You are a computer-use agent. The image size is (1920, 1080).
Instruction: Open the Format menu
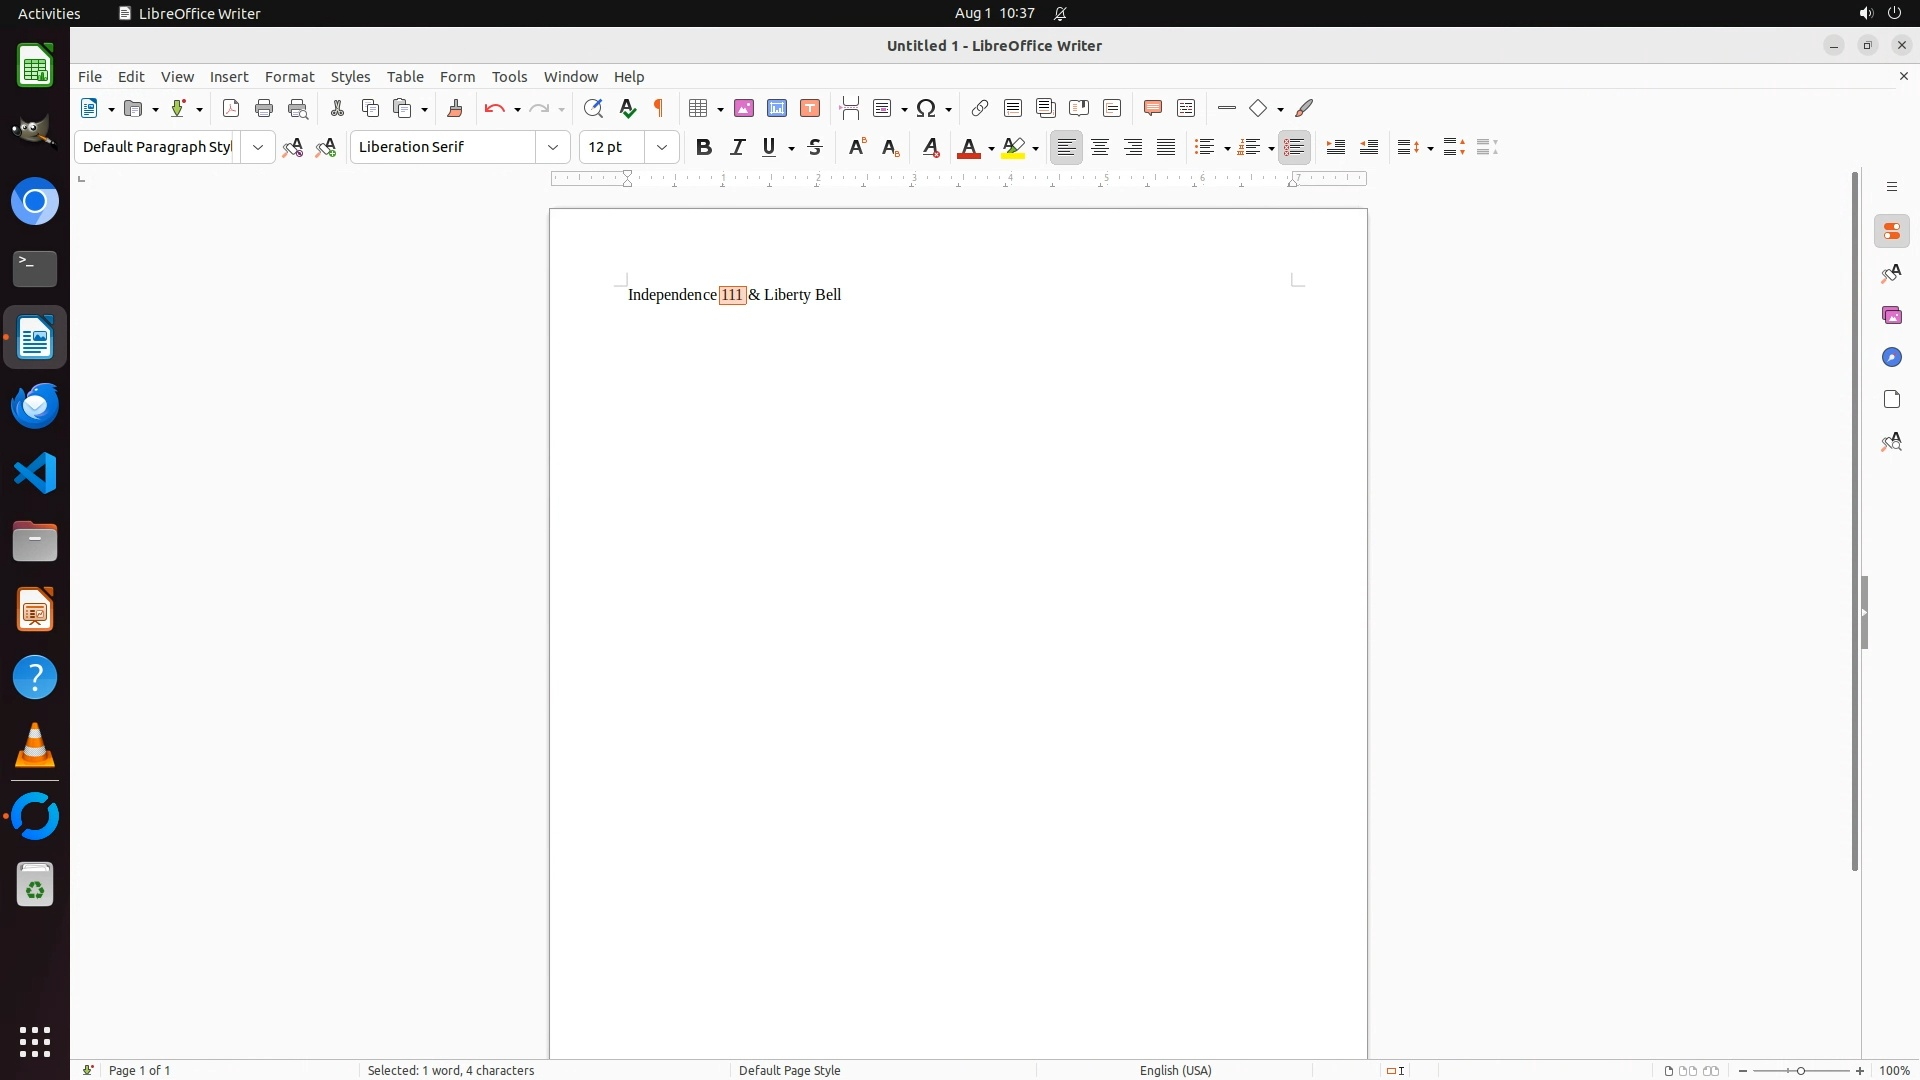coord(289,77)
